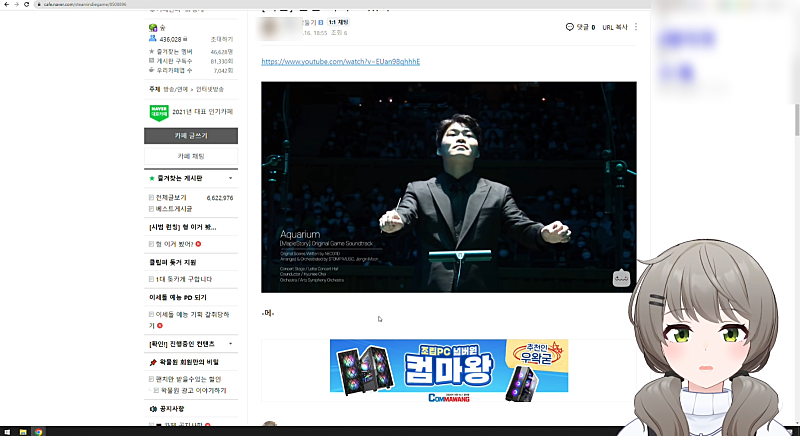Open the 형 이거 봤어? board

coord(174,244)
